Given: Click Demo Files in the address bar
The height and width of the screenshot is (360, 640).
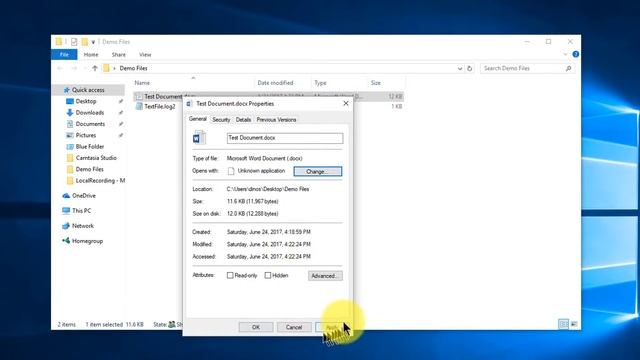Looking at the screenshot, I should (x=133, y=68).
